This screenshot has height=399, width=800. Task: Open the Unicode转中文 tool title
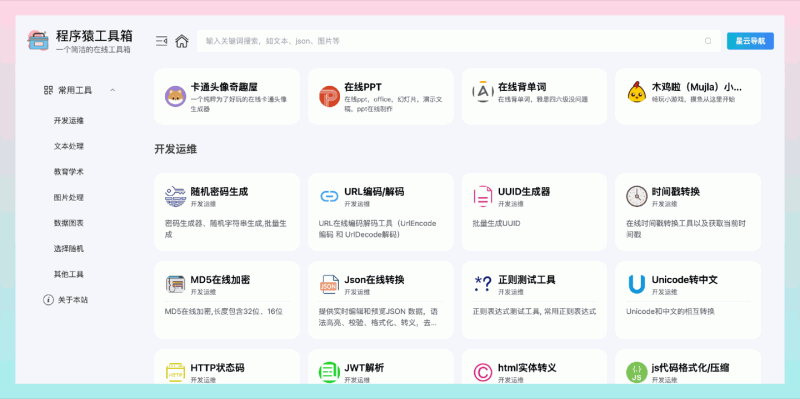685,280
